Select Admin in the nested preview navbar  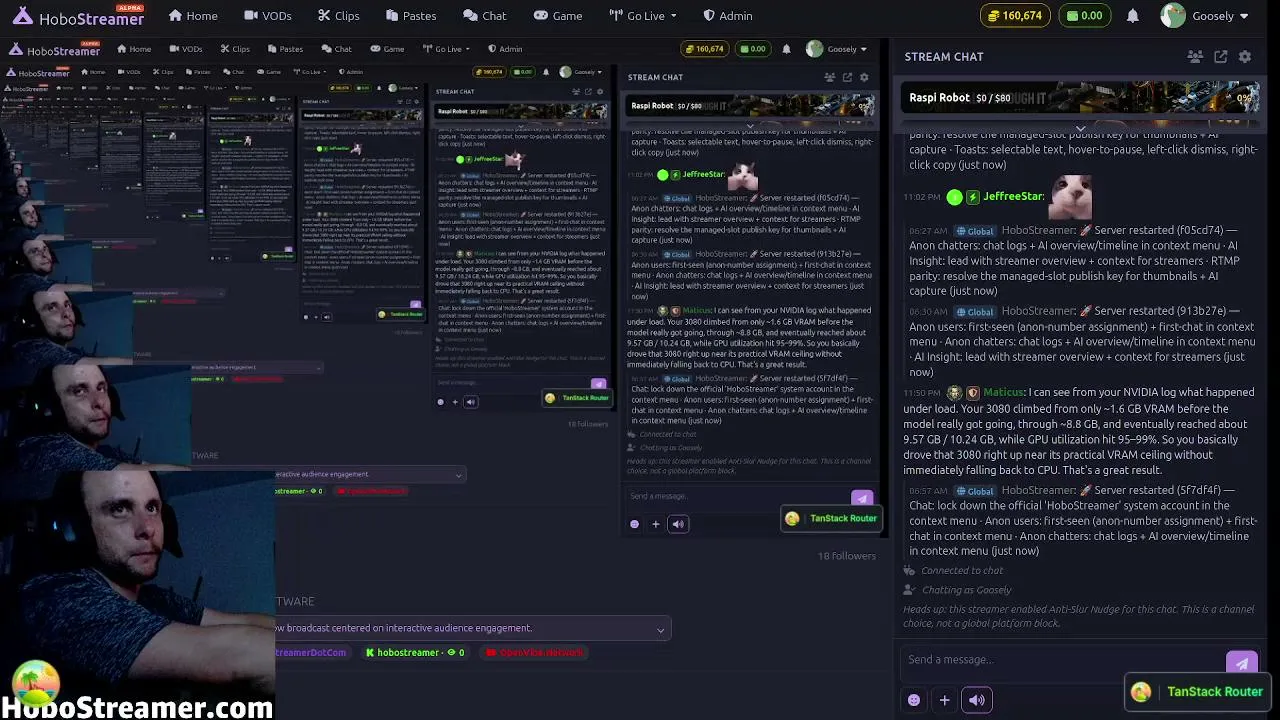[505, 49]
